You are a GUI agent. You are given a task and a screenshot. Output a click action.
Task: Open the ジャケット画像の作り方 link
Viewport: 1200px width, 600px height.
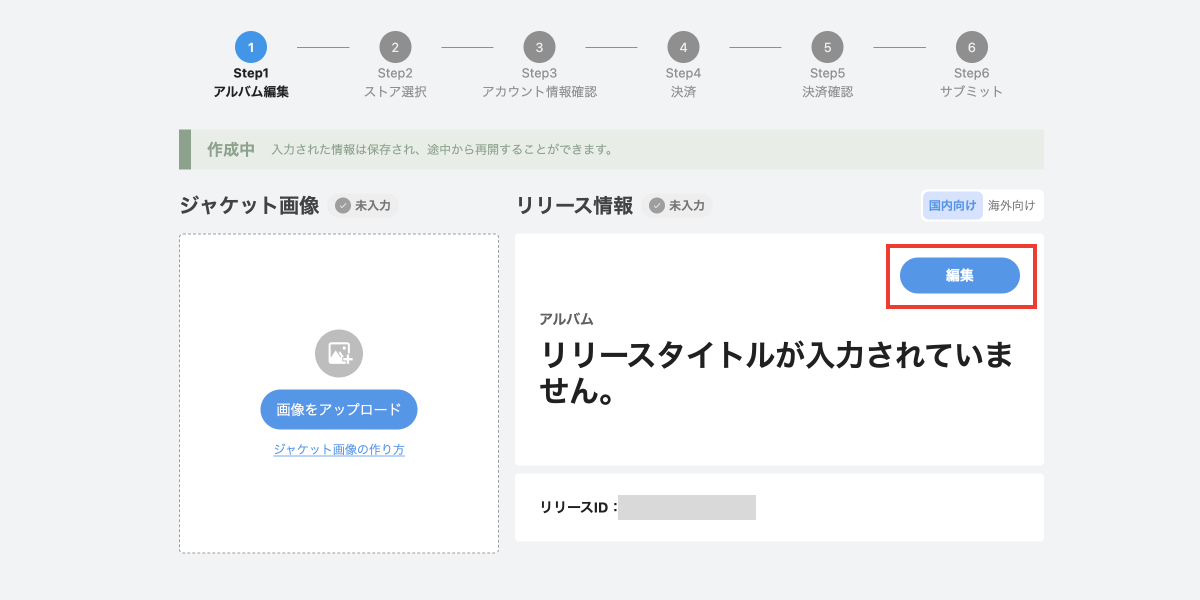339,450
